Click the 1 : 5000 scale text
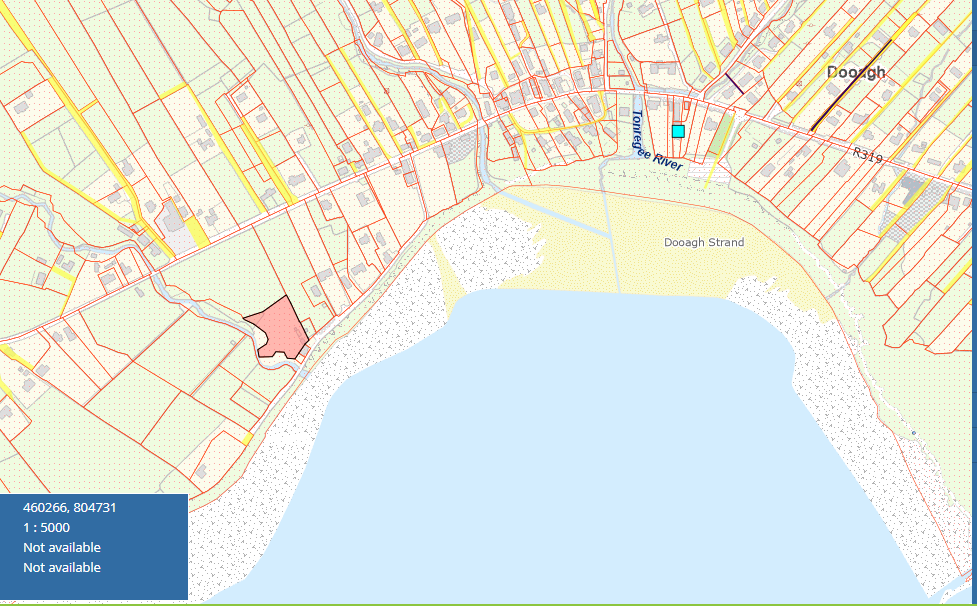Image resolution: width=977 pixels, height=606 pixels. pyautogui.click(x=46, y=528)
